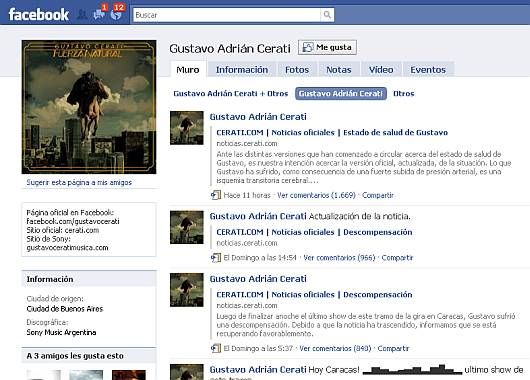This screenshot has height=380, width=530.
Task: Click the Gustavo Adrián Cerati page title
Action: coord(230,48)
